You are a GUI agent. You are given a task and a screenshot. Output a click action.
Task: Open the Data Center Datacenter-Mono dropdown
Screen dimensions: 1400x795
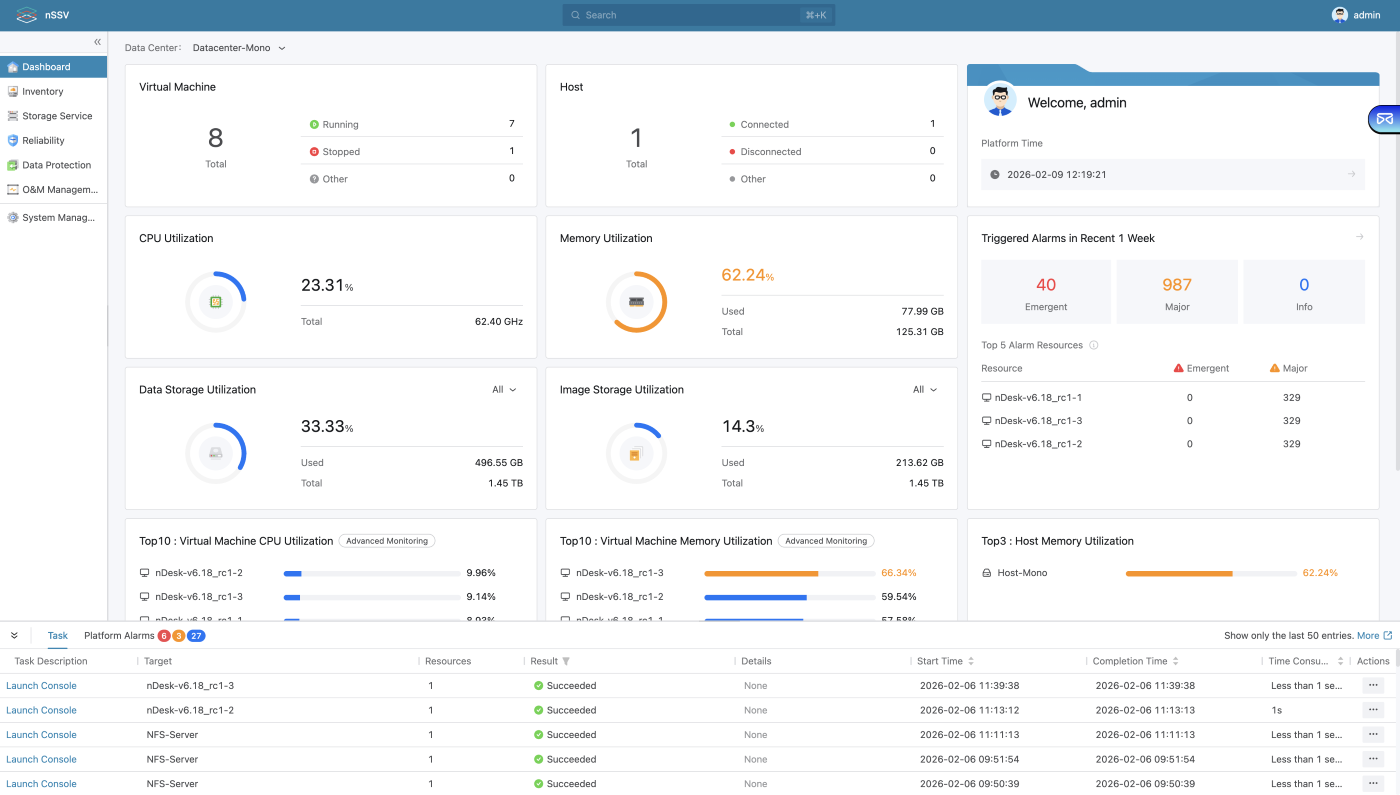tap(239, 48)
